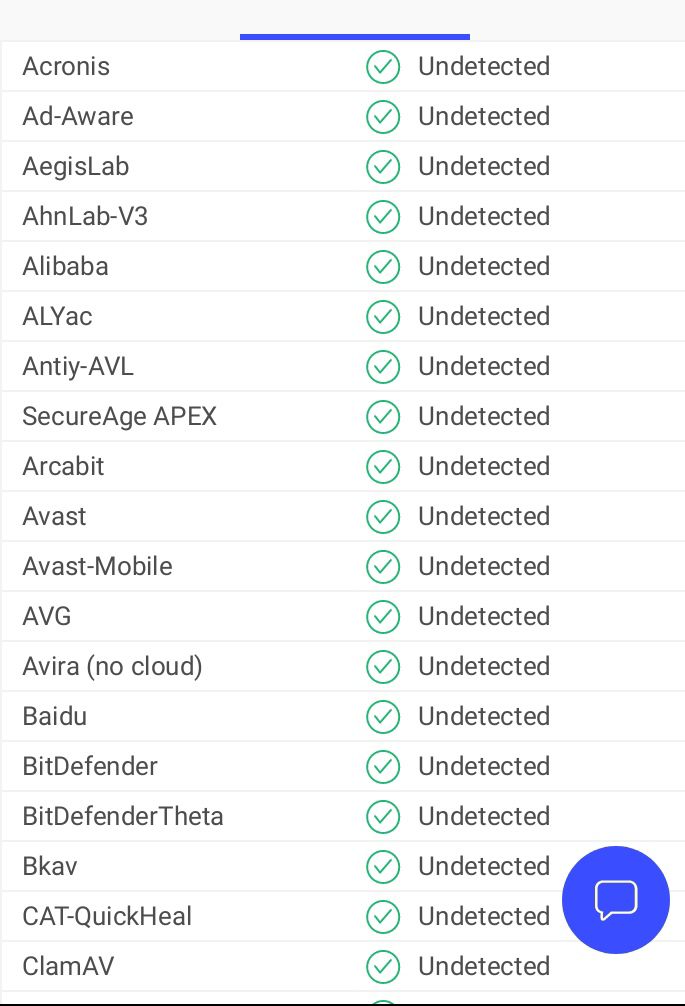Viewport: 685px width, 1006px height.
Task: Select the Ad-Aware vendor name
Action: click(78, 116)
